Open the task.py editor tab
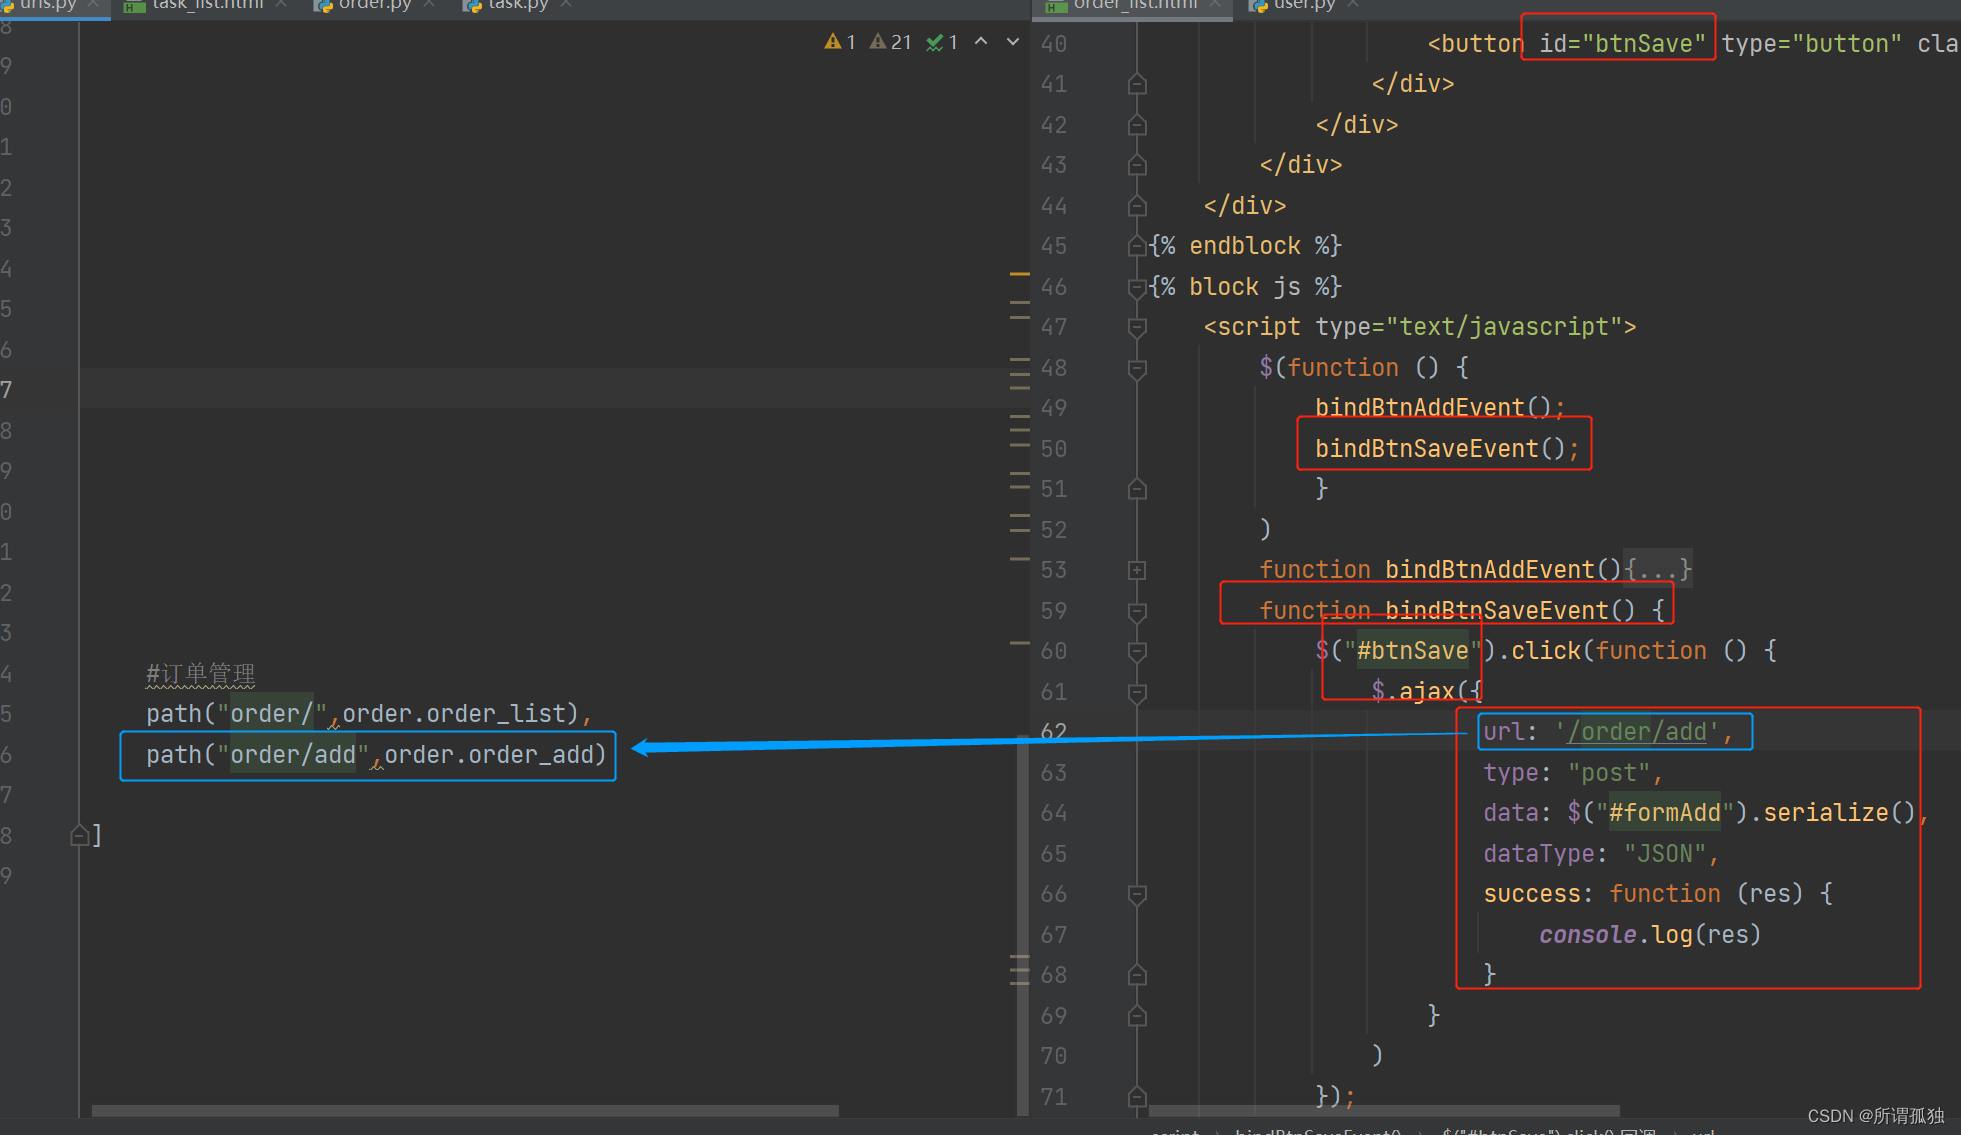1961x1135 pixels. coord(517,5)
